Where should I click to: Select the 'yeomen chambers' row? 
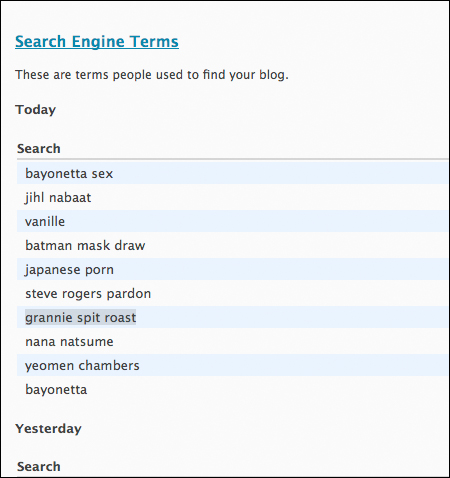tap(232, 365)
